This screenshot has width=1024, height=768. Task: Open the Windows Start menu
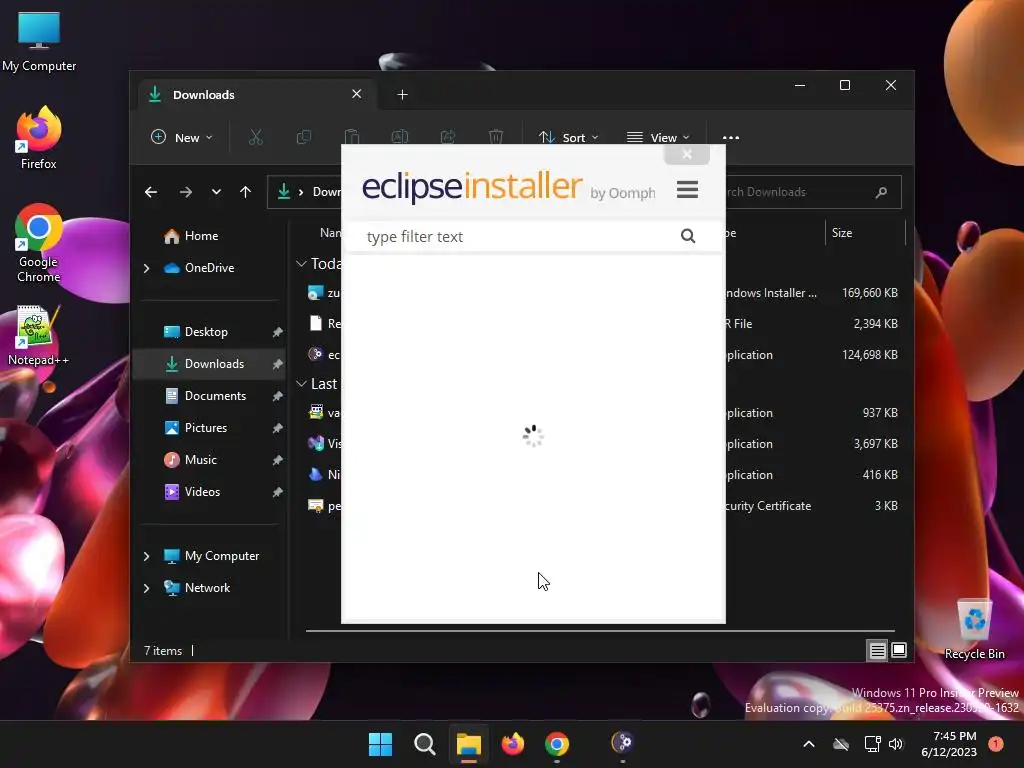tap(380, 744)
